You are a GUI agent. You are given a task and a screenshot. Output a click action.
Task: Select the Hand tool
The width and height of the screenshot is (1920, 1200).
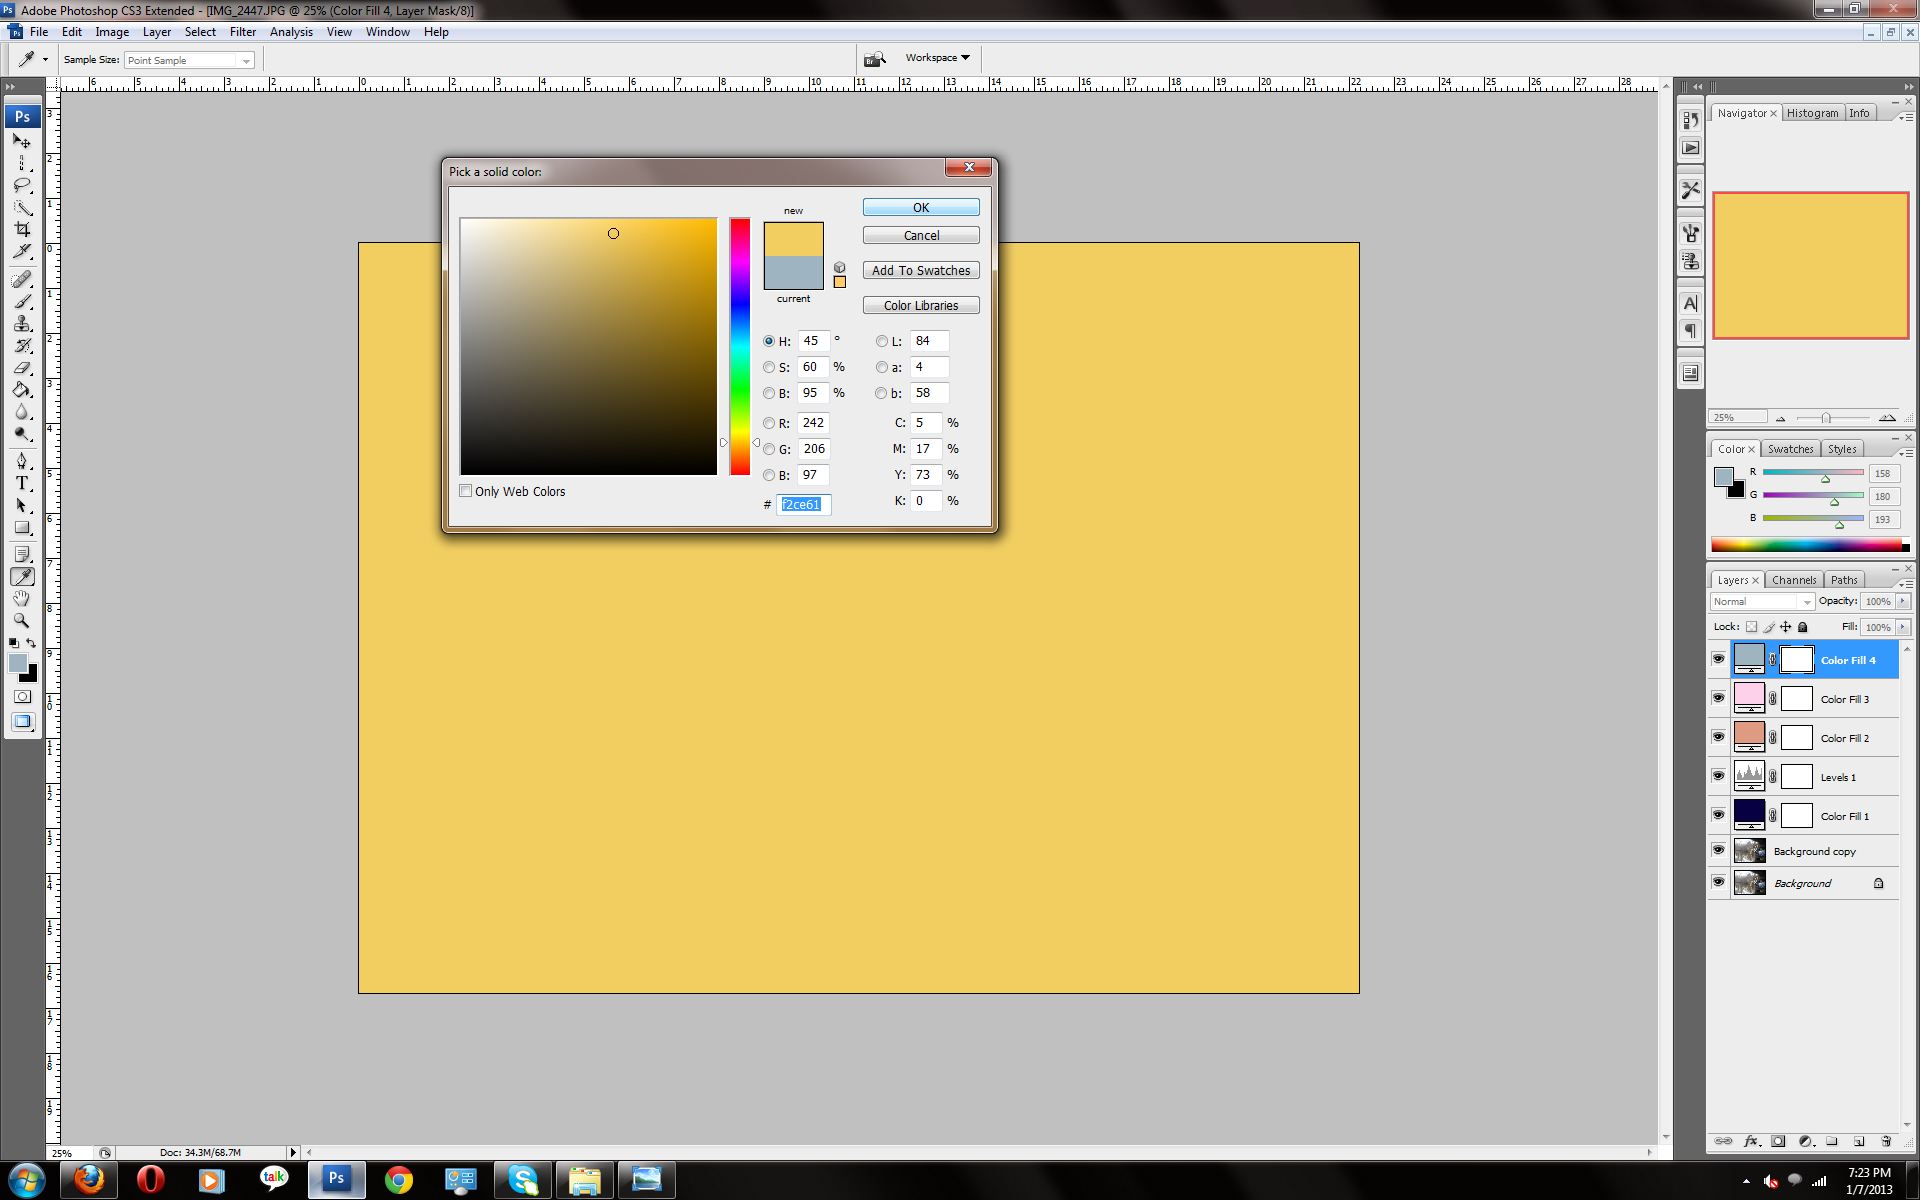pos(22,598)
